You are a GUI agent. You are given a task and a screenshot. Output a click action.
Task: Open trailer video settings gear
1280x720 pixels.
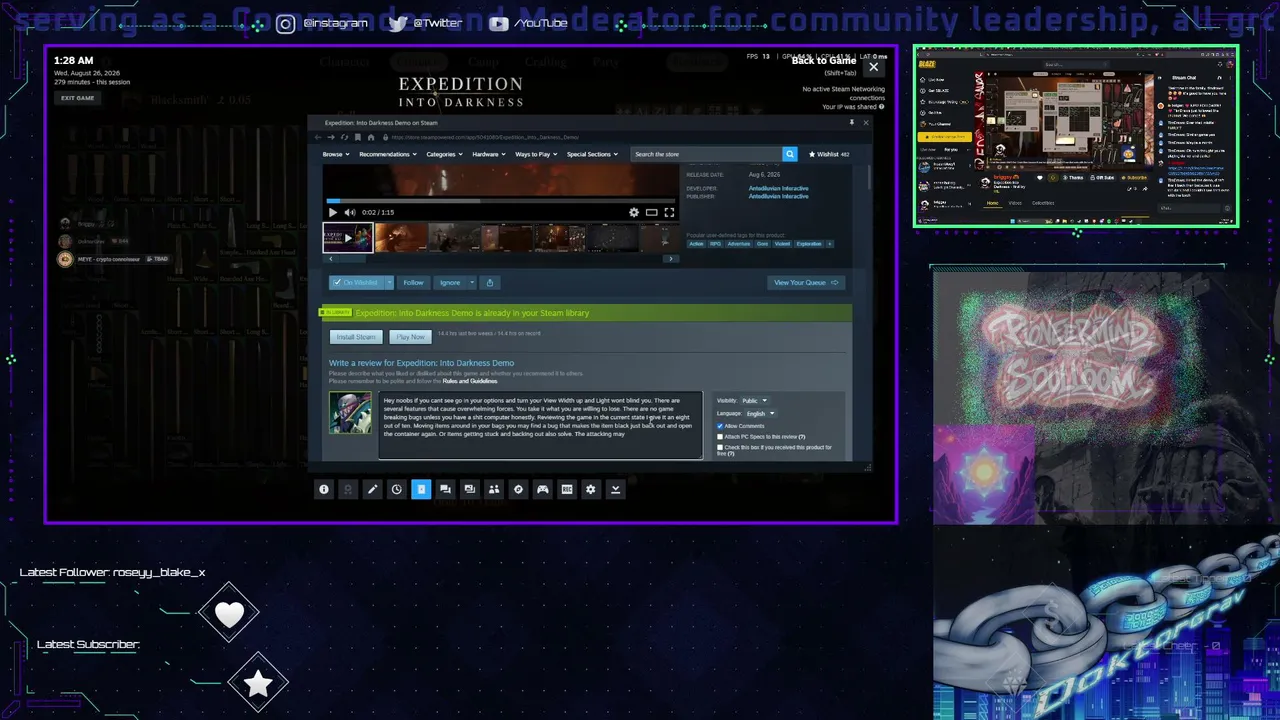pyautogui.click(x=634, y=212)
